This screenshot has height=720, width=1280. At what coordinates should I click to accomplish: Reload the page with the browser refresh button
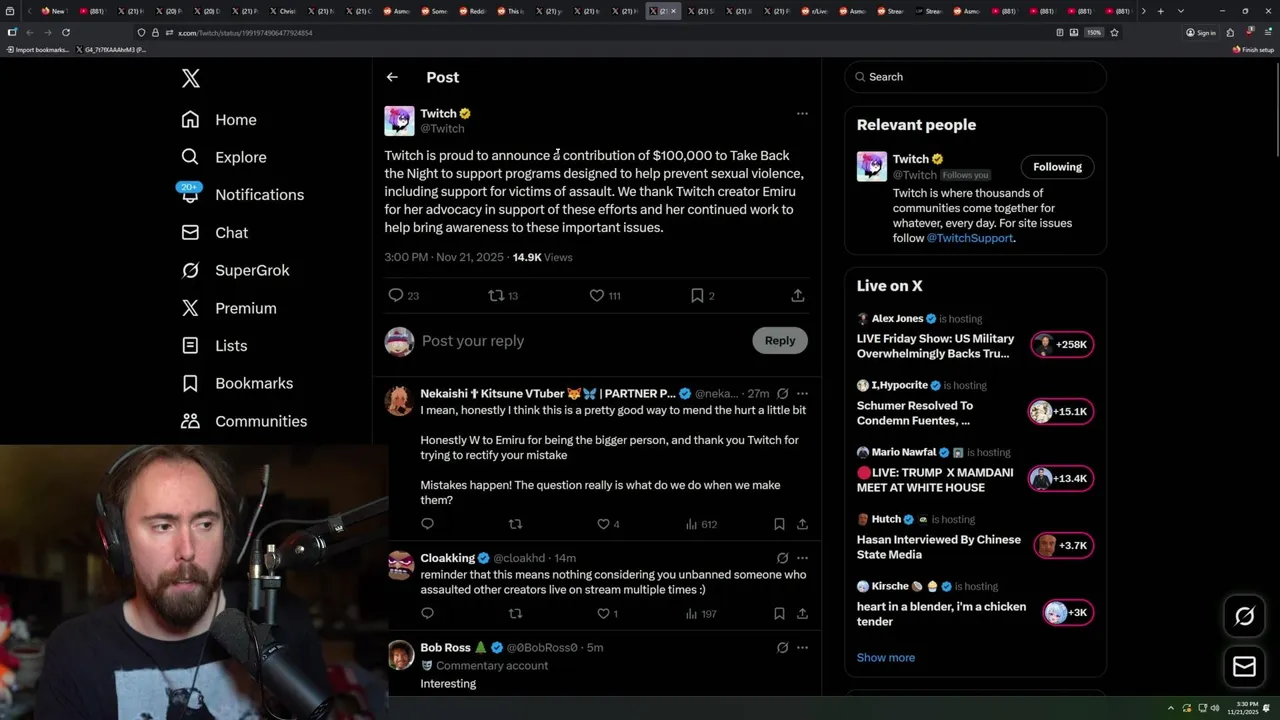click(x=66, y=33)
